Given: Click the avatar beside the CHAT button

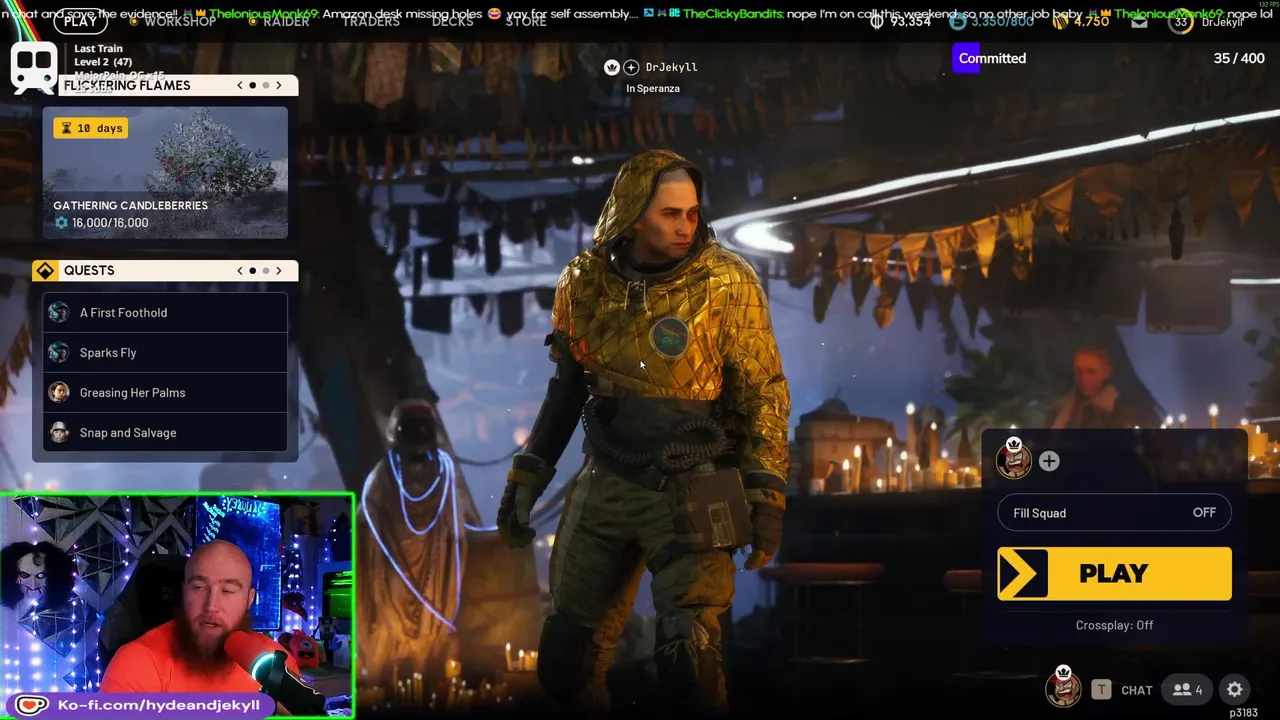Looking at the screenshot, I should [1063, 686].
